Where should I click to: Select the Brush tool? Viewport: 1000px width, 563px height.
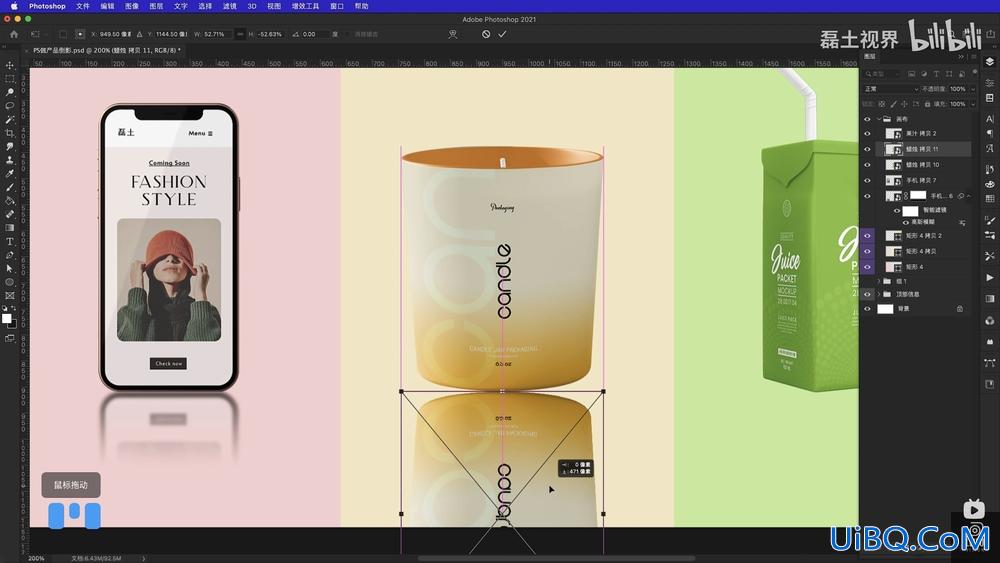(x=10, y=187)
